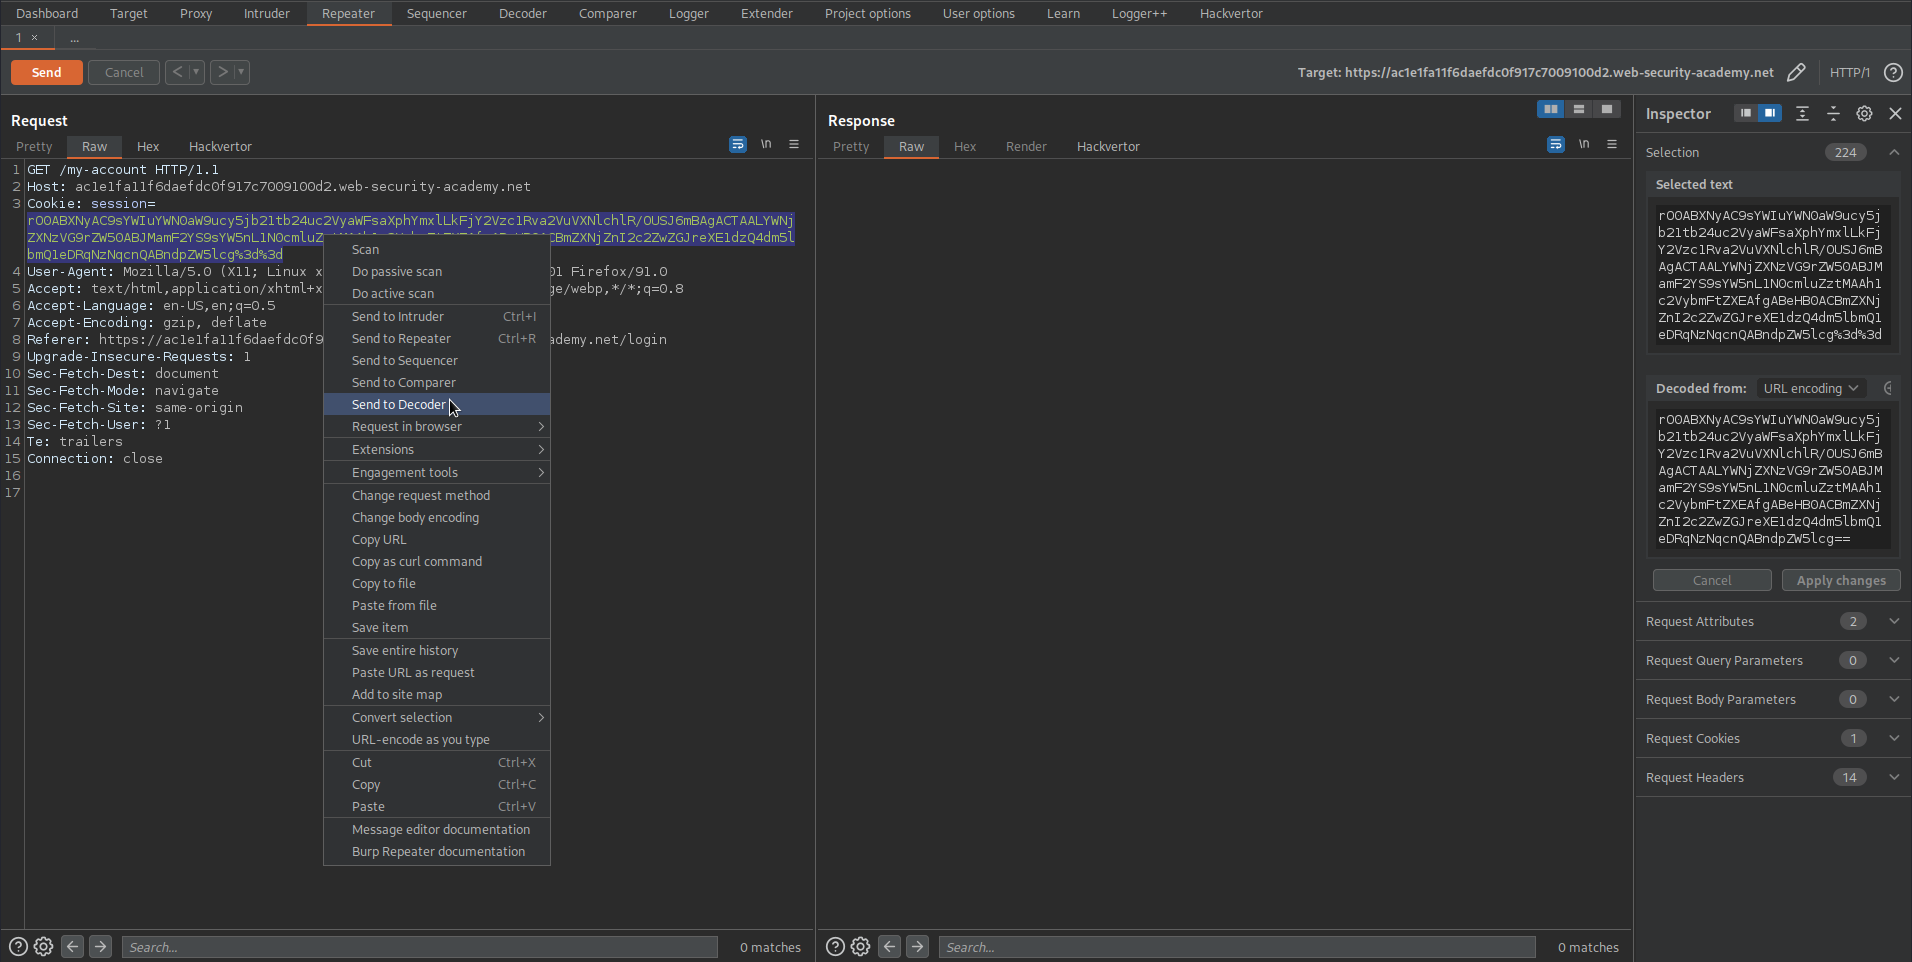
Task: Select Copy as curl command
Action: pos(437,561)
